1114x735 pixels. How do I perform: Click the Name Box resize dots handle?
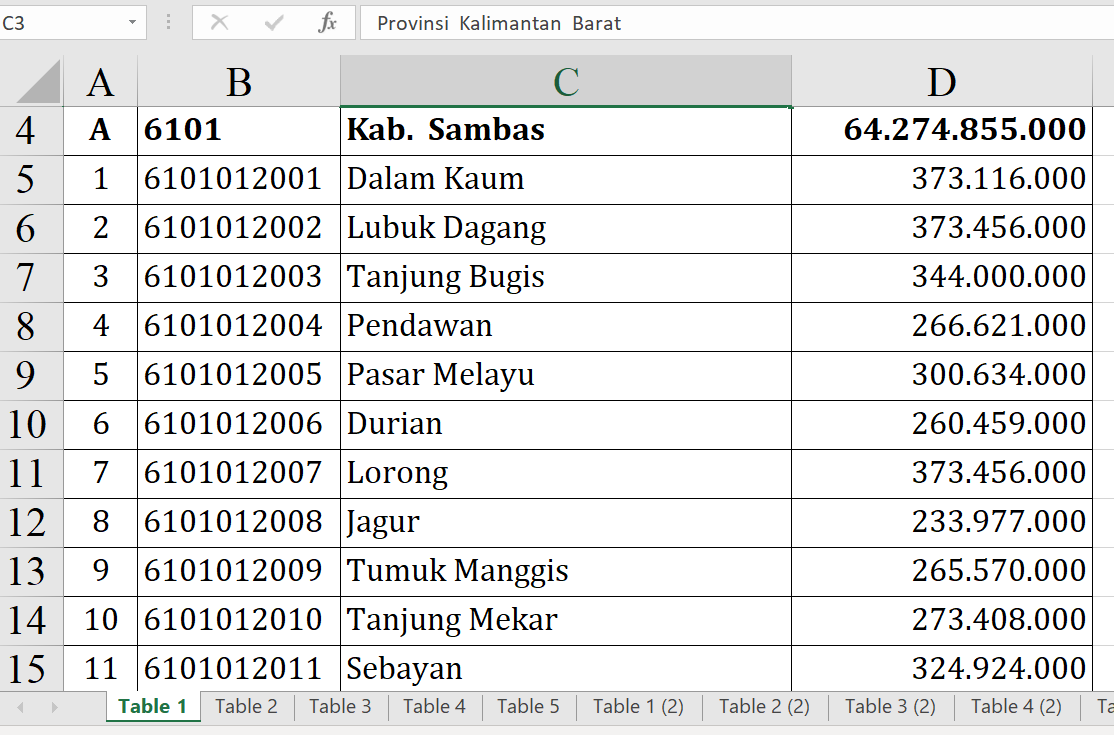pos(168,23)
